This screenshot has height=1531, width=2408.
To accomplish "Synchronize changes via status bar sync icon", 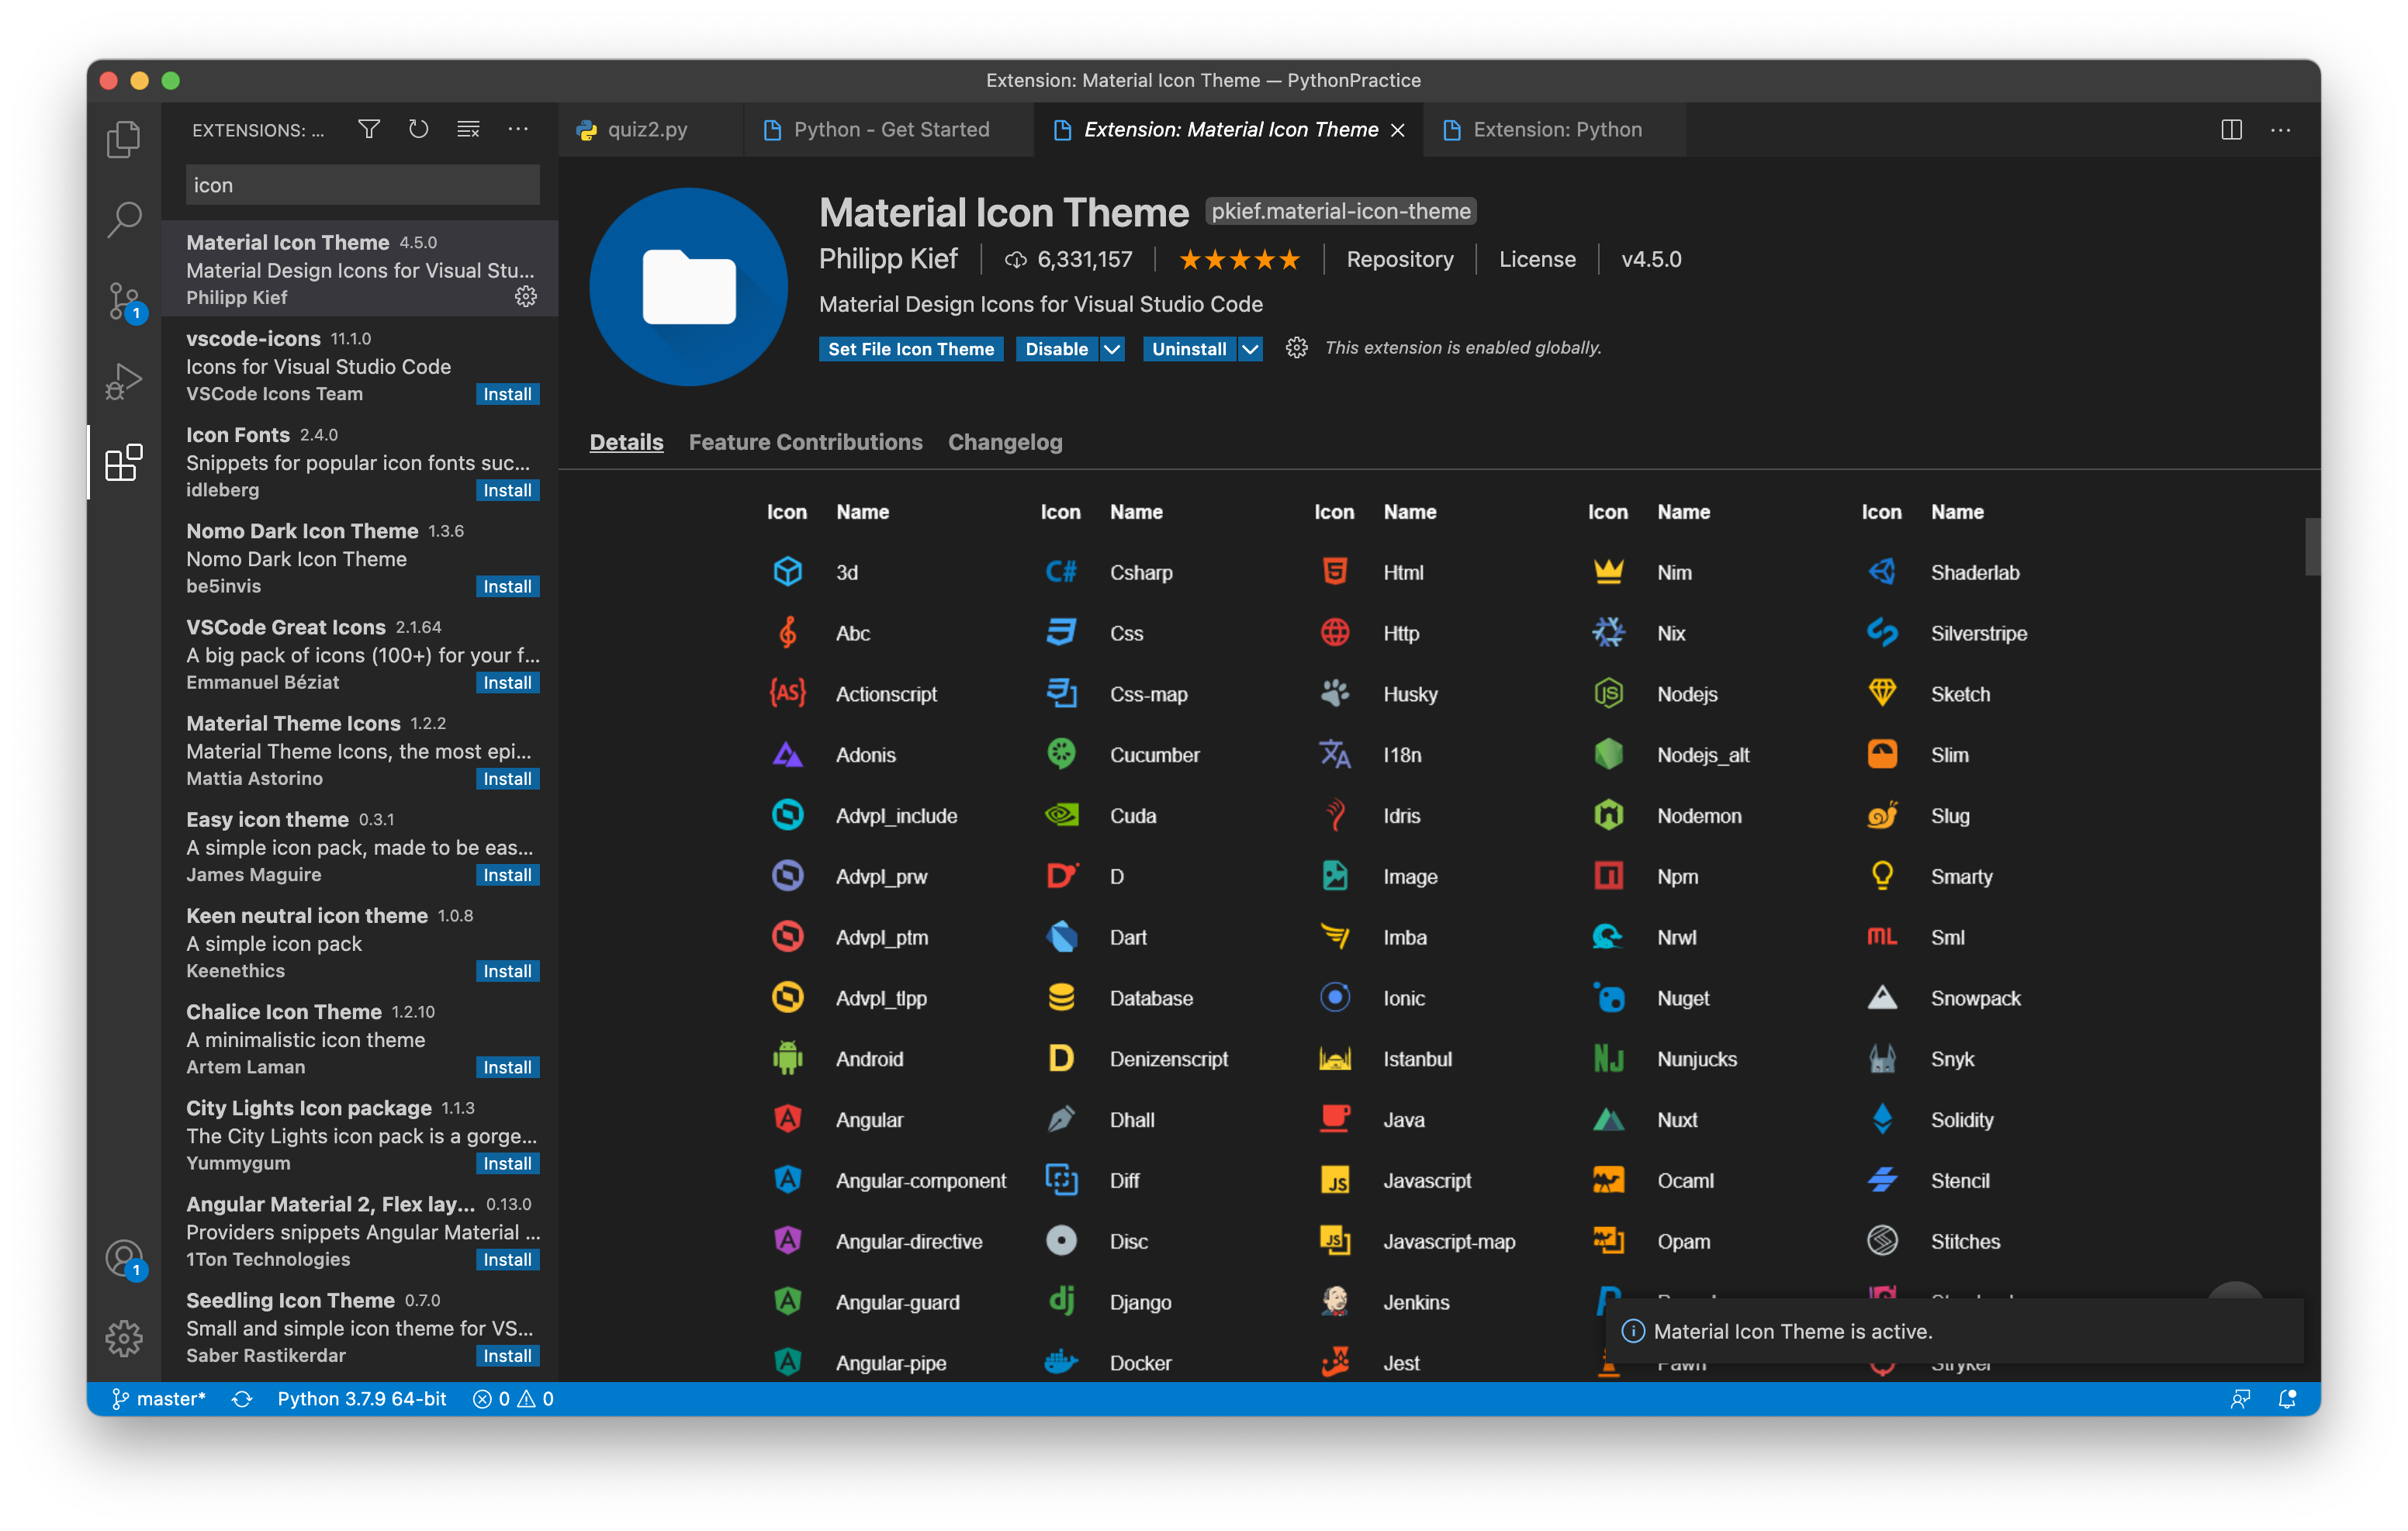I will point(242,1399).
